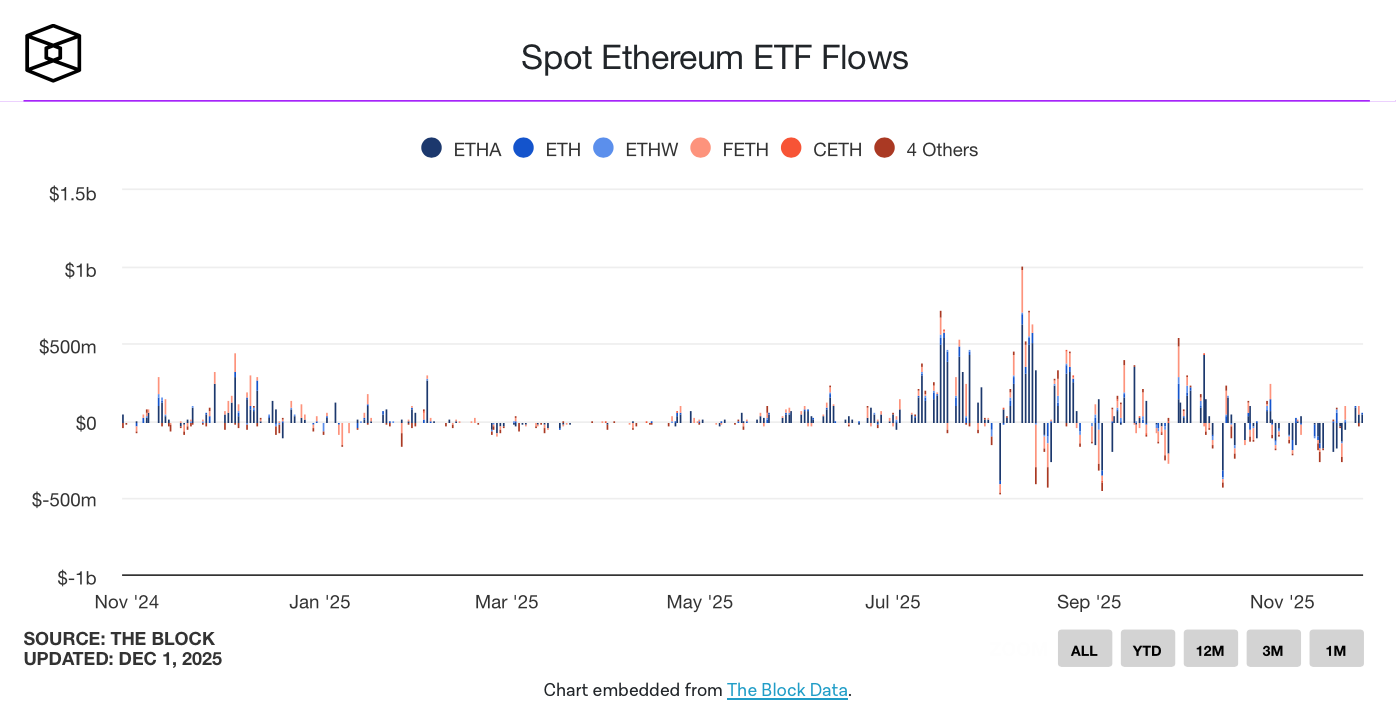Viewport: 1396px width, 710px height.
Task: Click the ETHW legend color dot
Action: point(604,149)
